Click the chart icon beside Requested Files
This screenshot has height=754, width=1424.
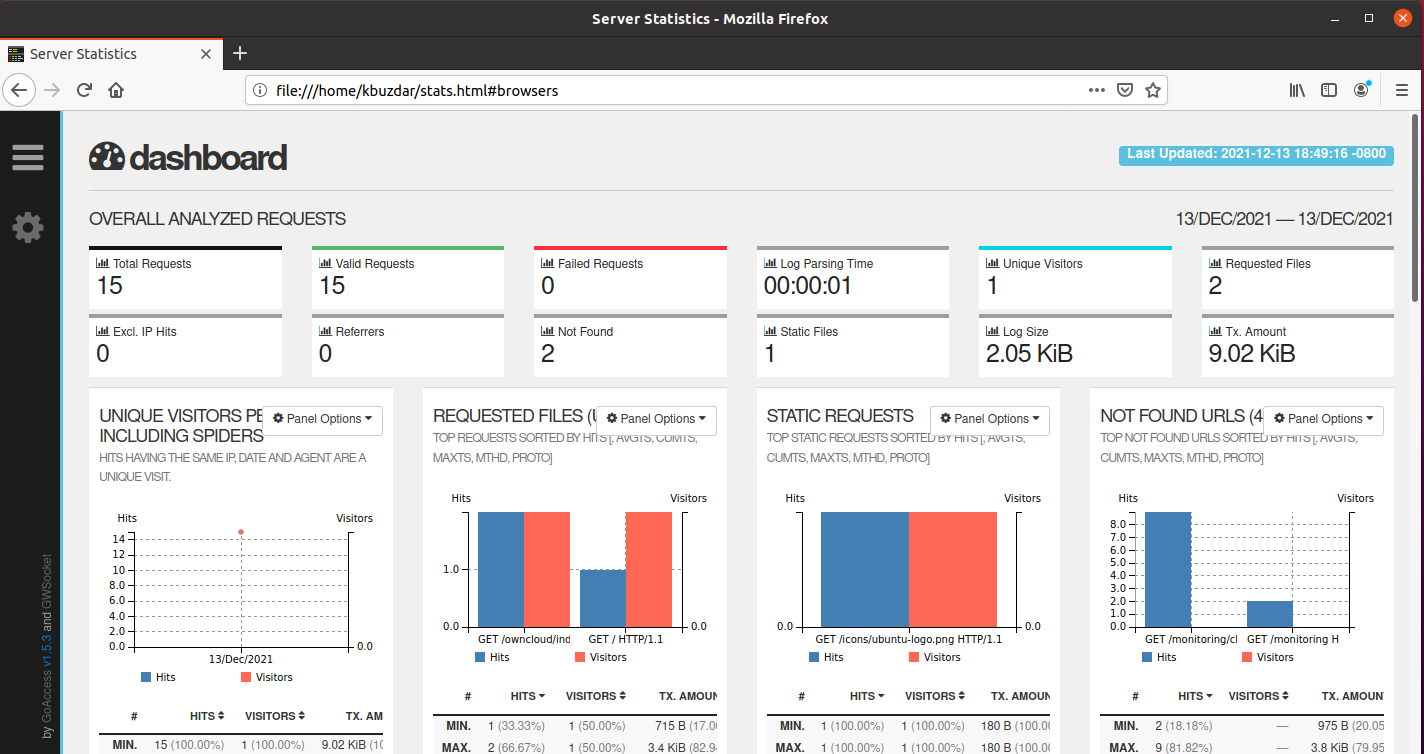pyautogui.click(x=1215, y=264)
